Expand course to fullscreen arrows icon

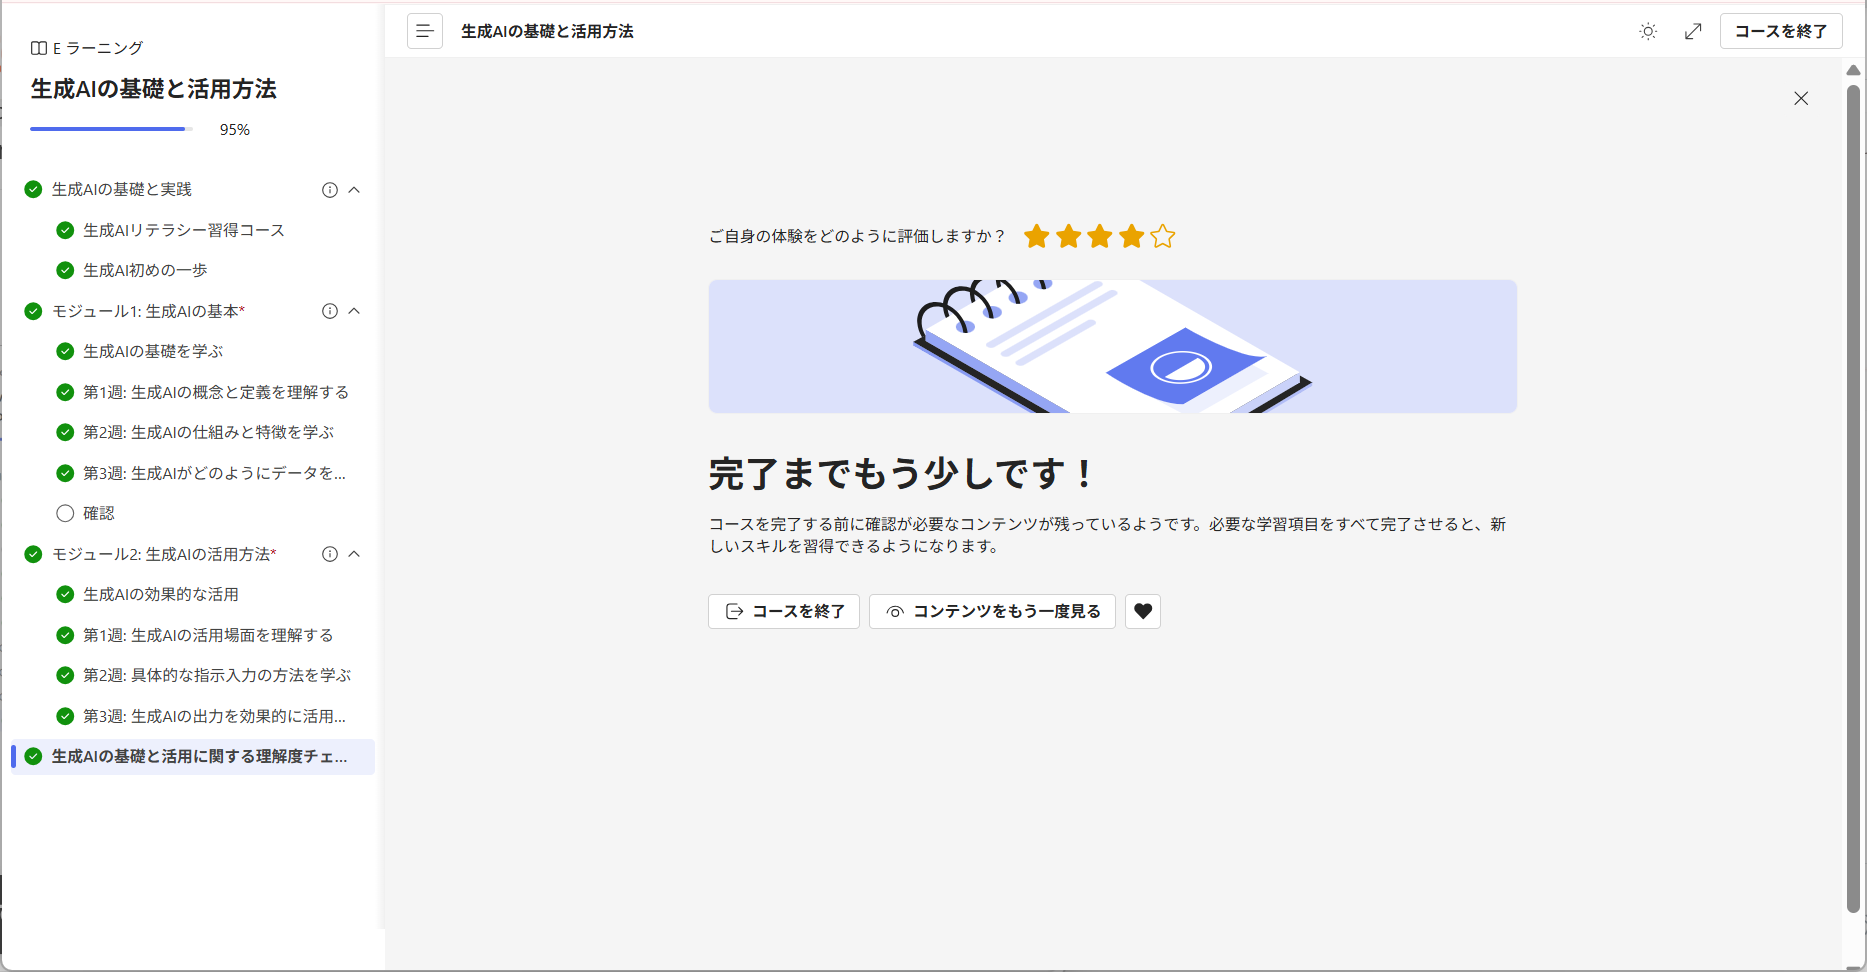pyautogui.click(x=1693, y=31)
